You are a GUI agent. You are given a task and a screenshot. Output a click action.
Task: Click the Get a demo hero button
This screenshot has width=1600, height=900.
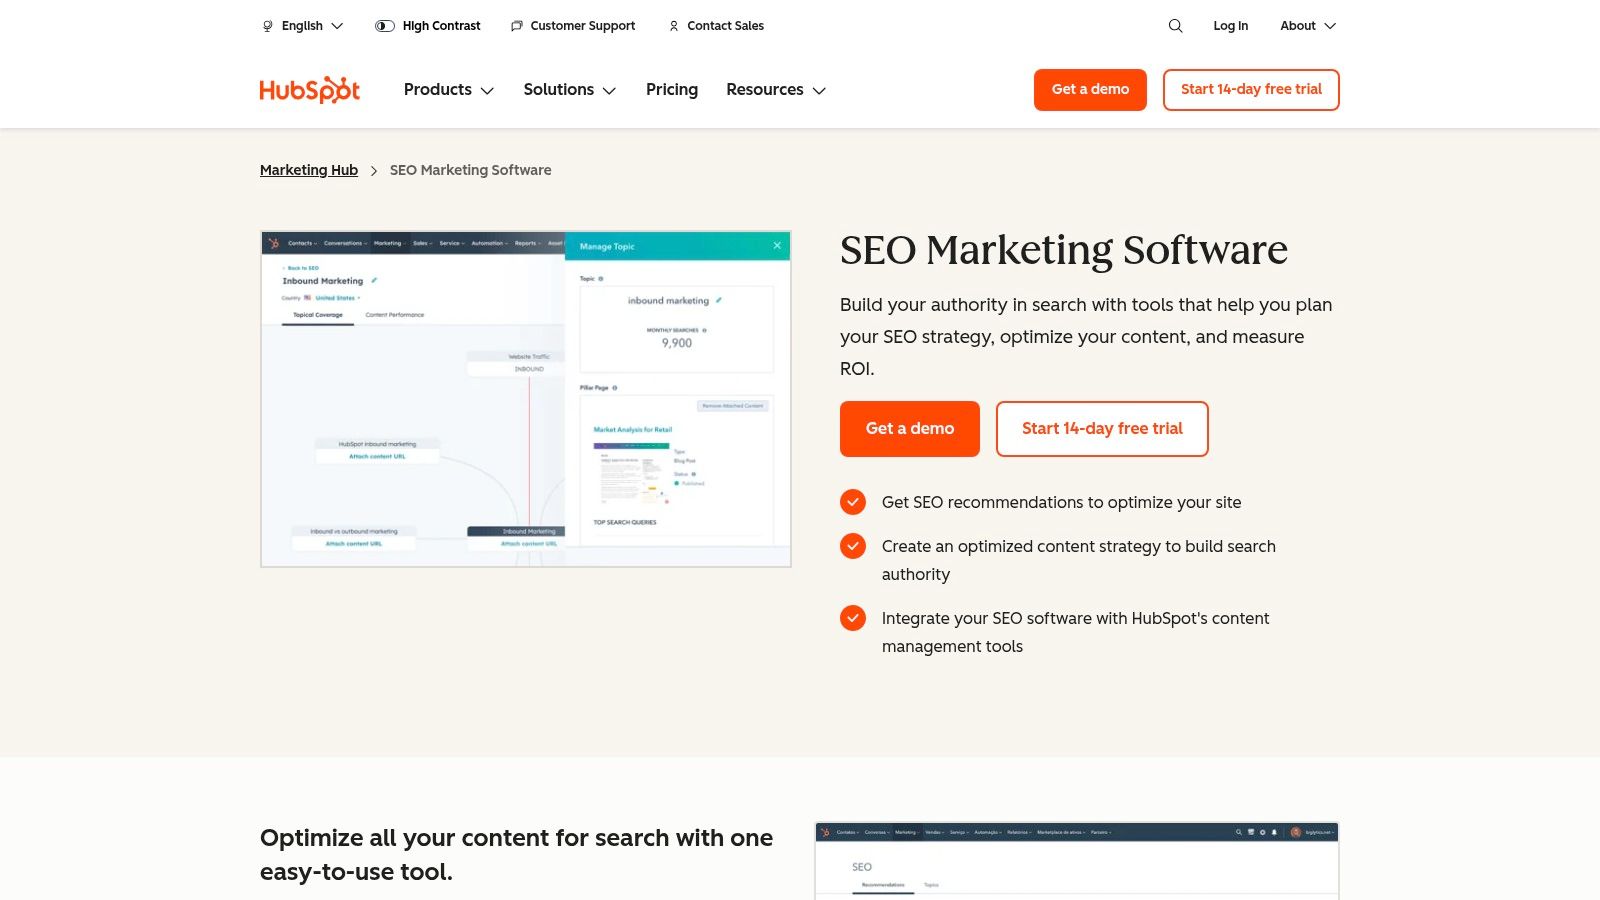tap(909, 428)
